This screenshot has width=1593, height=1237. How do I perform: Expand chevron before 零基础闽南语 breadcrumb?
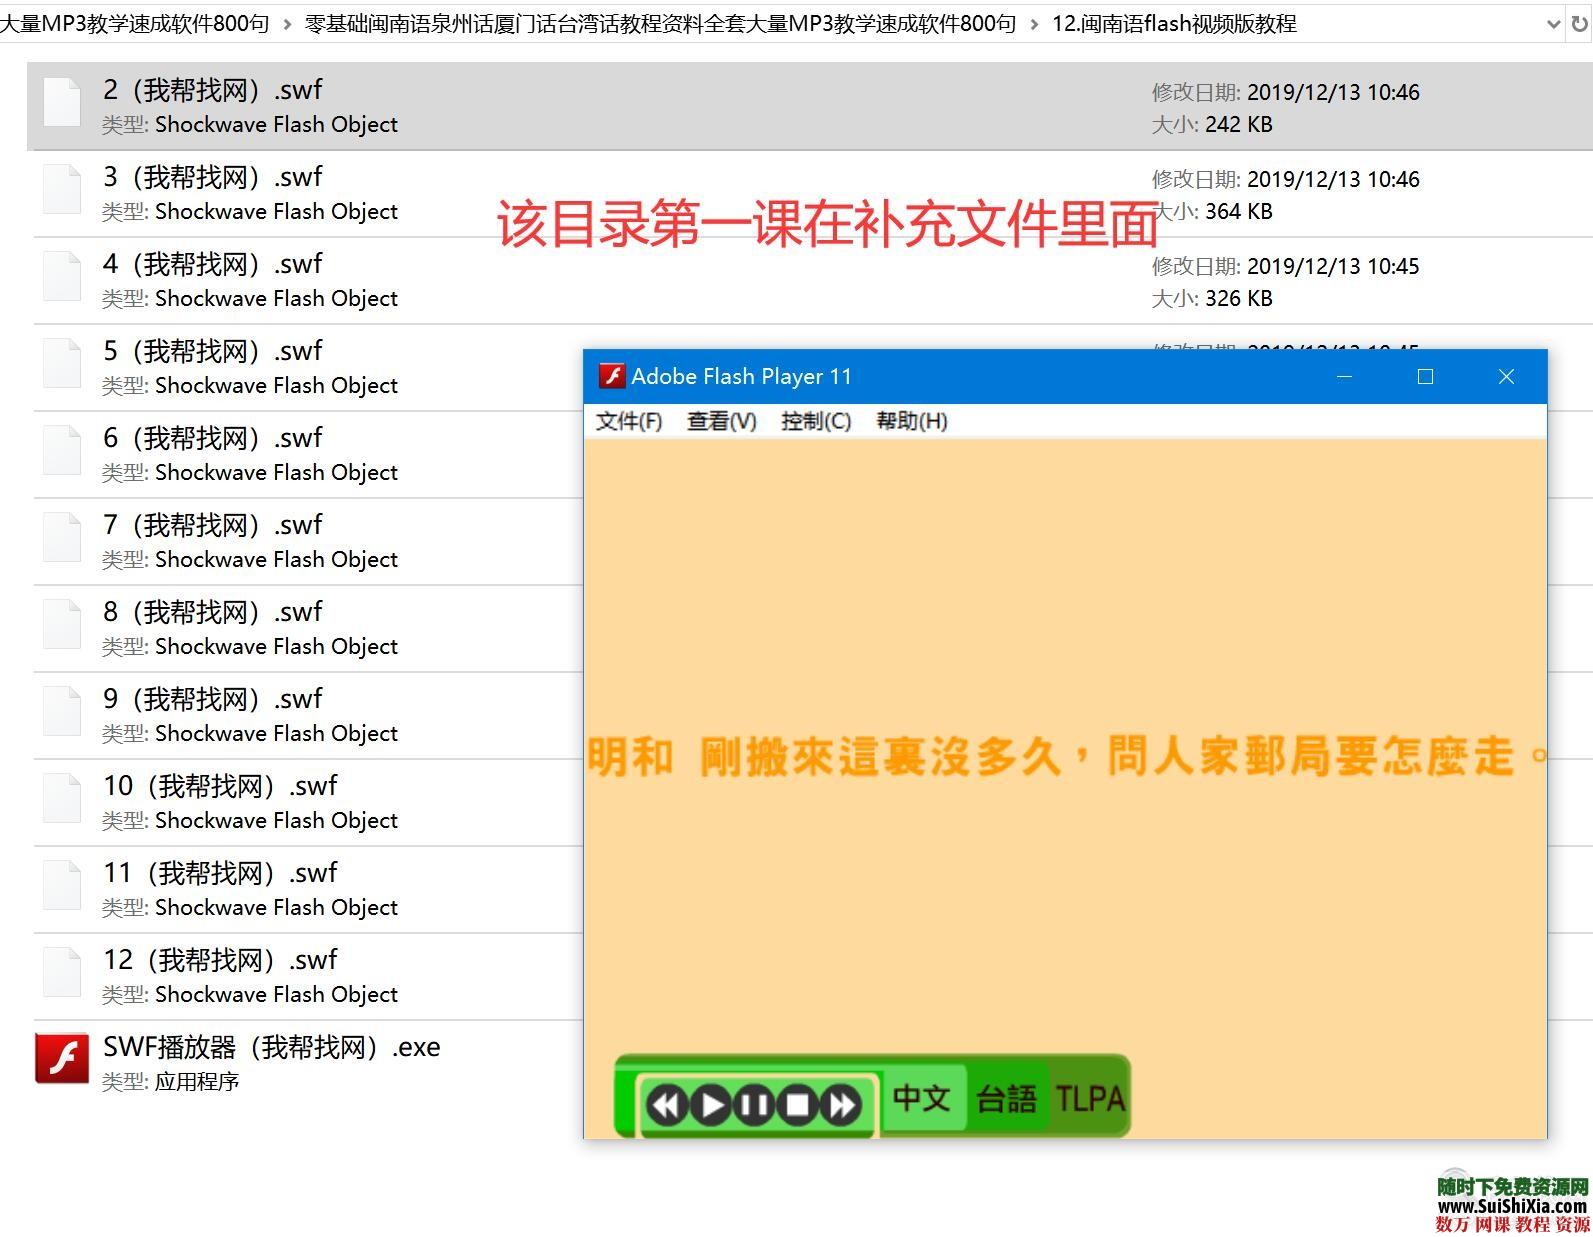287,24
